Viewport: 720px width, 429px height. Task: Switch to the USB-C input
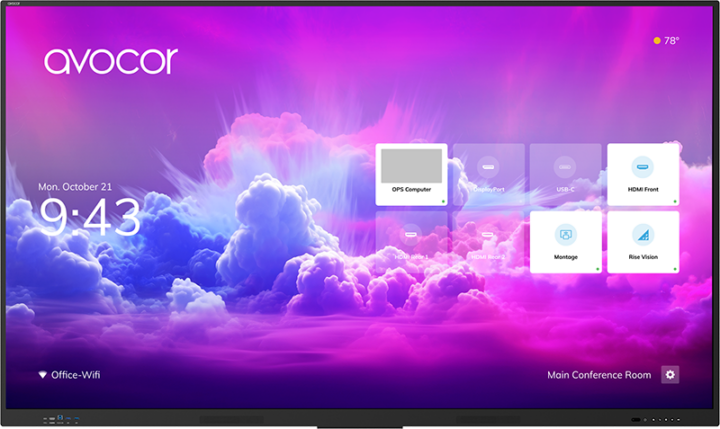point(565,175)
